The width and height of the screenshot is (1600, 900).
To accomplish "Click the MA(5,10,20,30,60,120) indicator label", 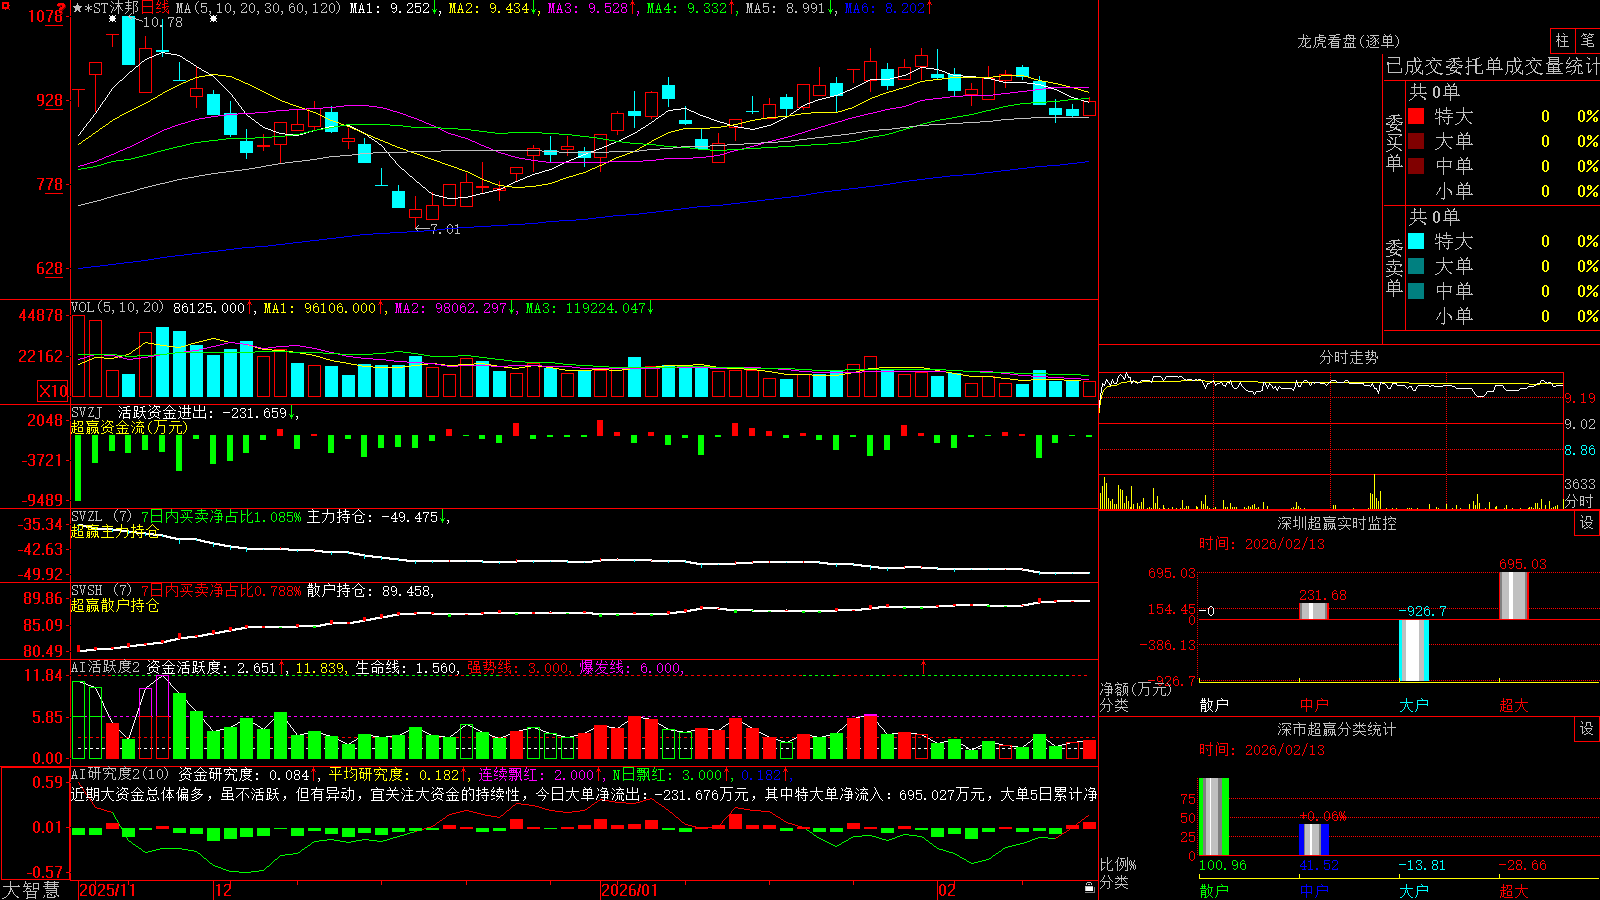I will click(x=258, y=8).
